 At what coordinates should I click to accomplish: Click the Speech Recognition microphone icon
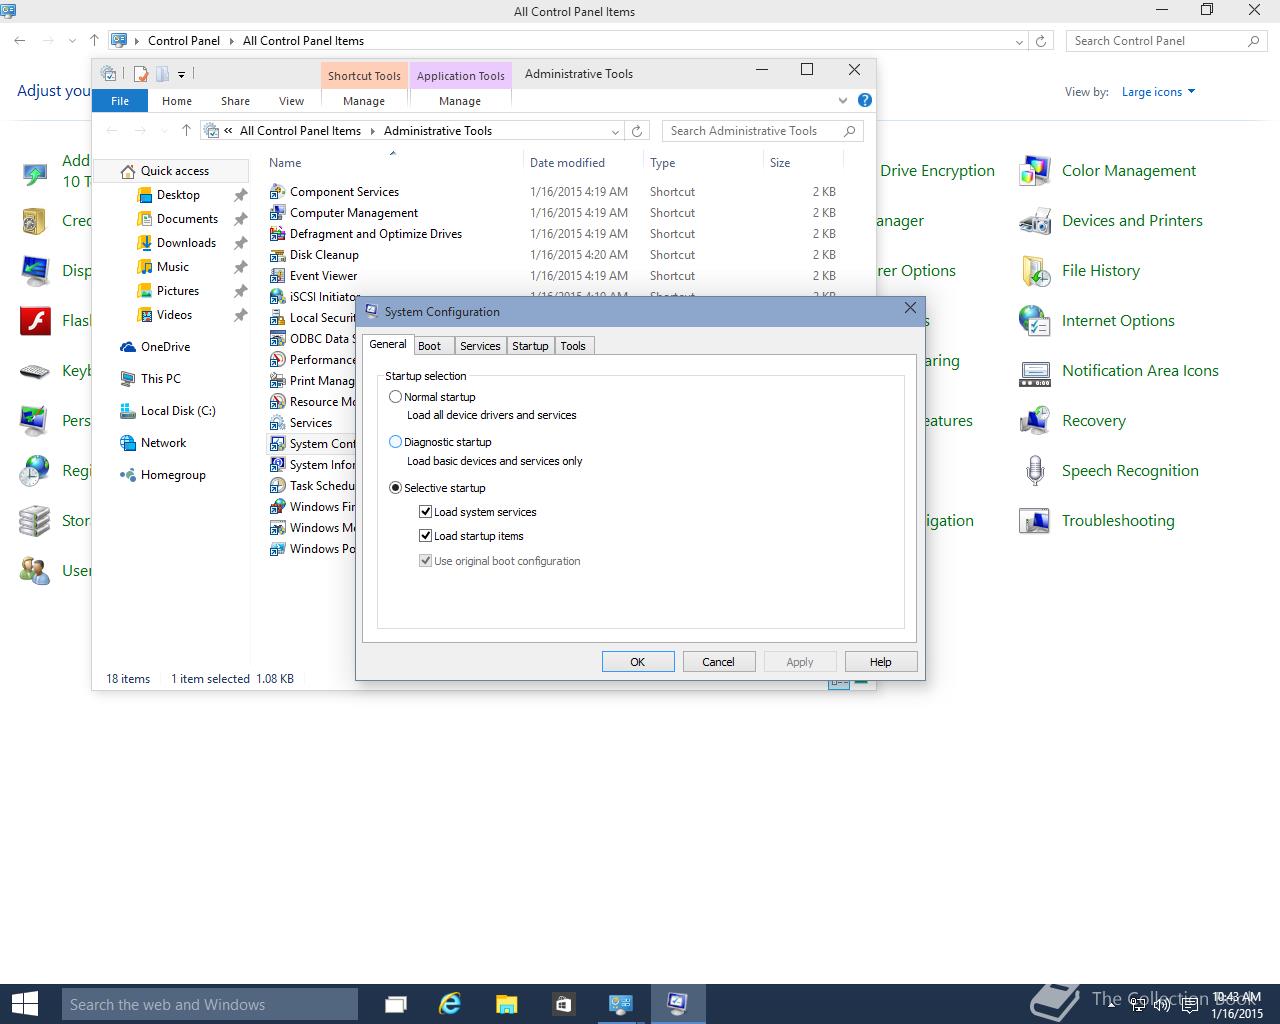click(x=1034, y=471)
